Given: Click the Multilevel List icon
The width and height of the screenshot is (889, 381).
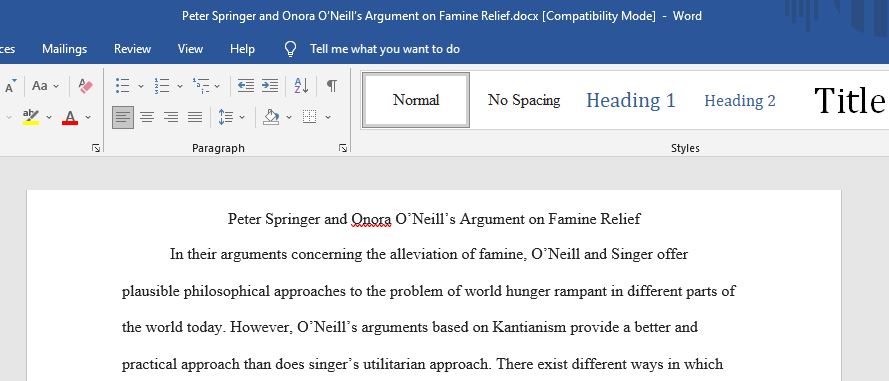Looking at the screenshot, I should point(201,86).
